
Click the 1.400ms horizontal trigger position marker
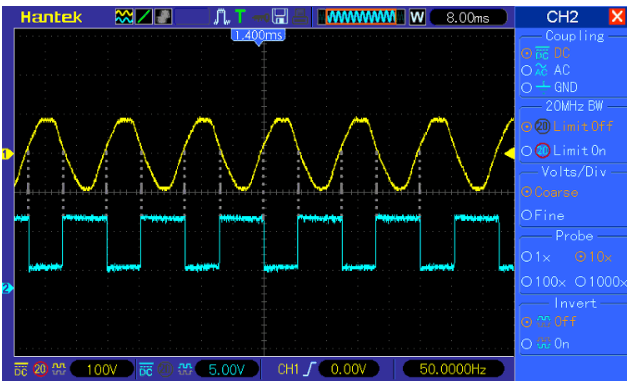coord(258,36)
